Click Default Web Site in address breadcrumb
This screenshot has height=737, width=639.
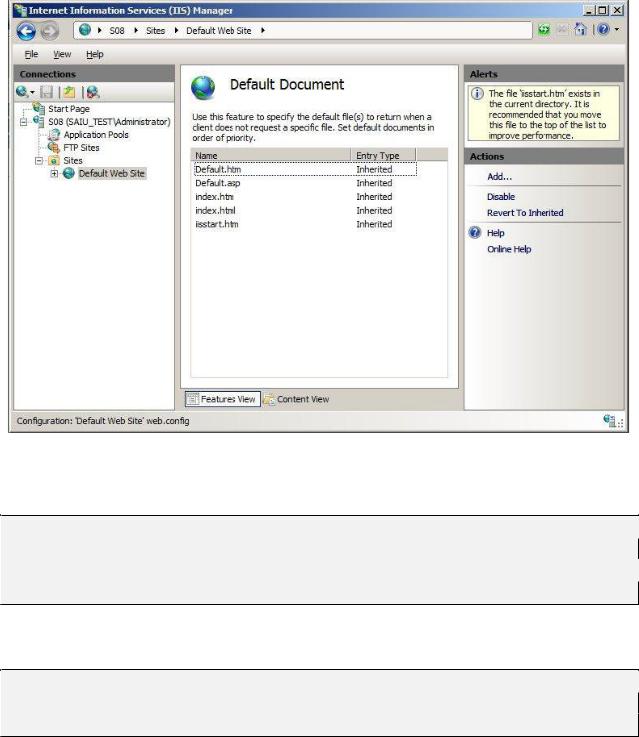coord(218,31)
